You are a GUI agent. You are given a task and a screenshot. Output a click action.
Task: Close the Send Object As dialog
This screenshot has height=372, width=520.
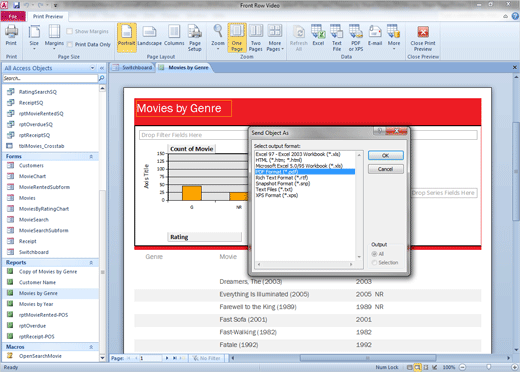(x=396, y=131)
